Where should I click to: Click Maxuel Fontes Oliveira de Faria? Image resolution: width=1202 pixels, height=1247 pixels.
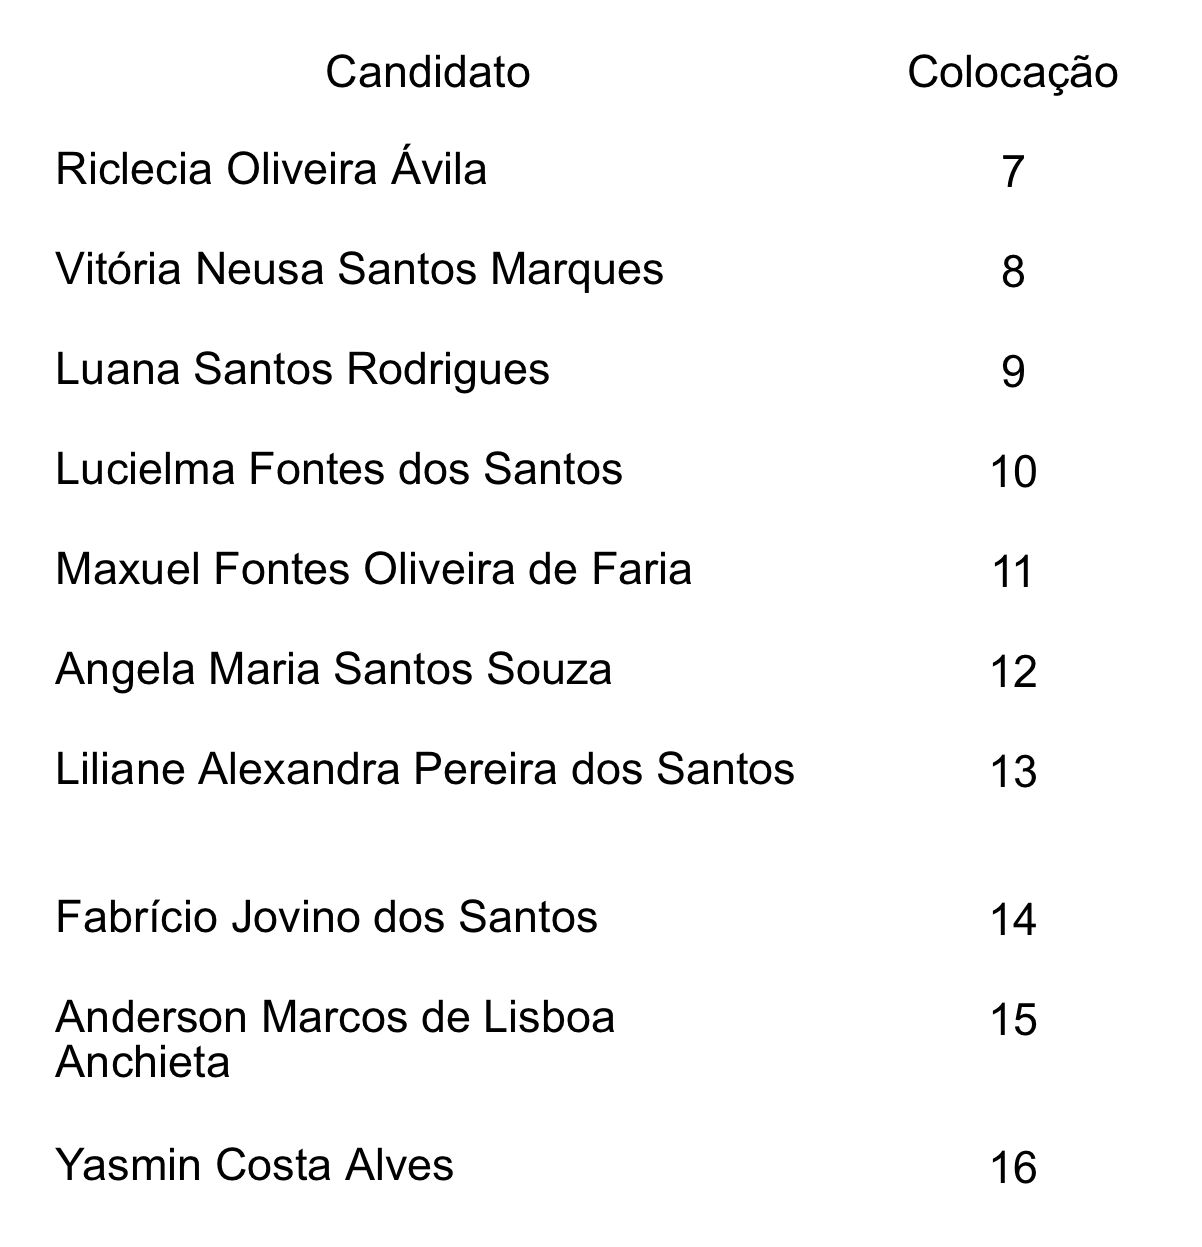(374, 569)
